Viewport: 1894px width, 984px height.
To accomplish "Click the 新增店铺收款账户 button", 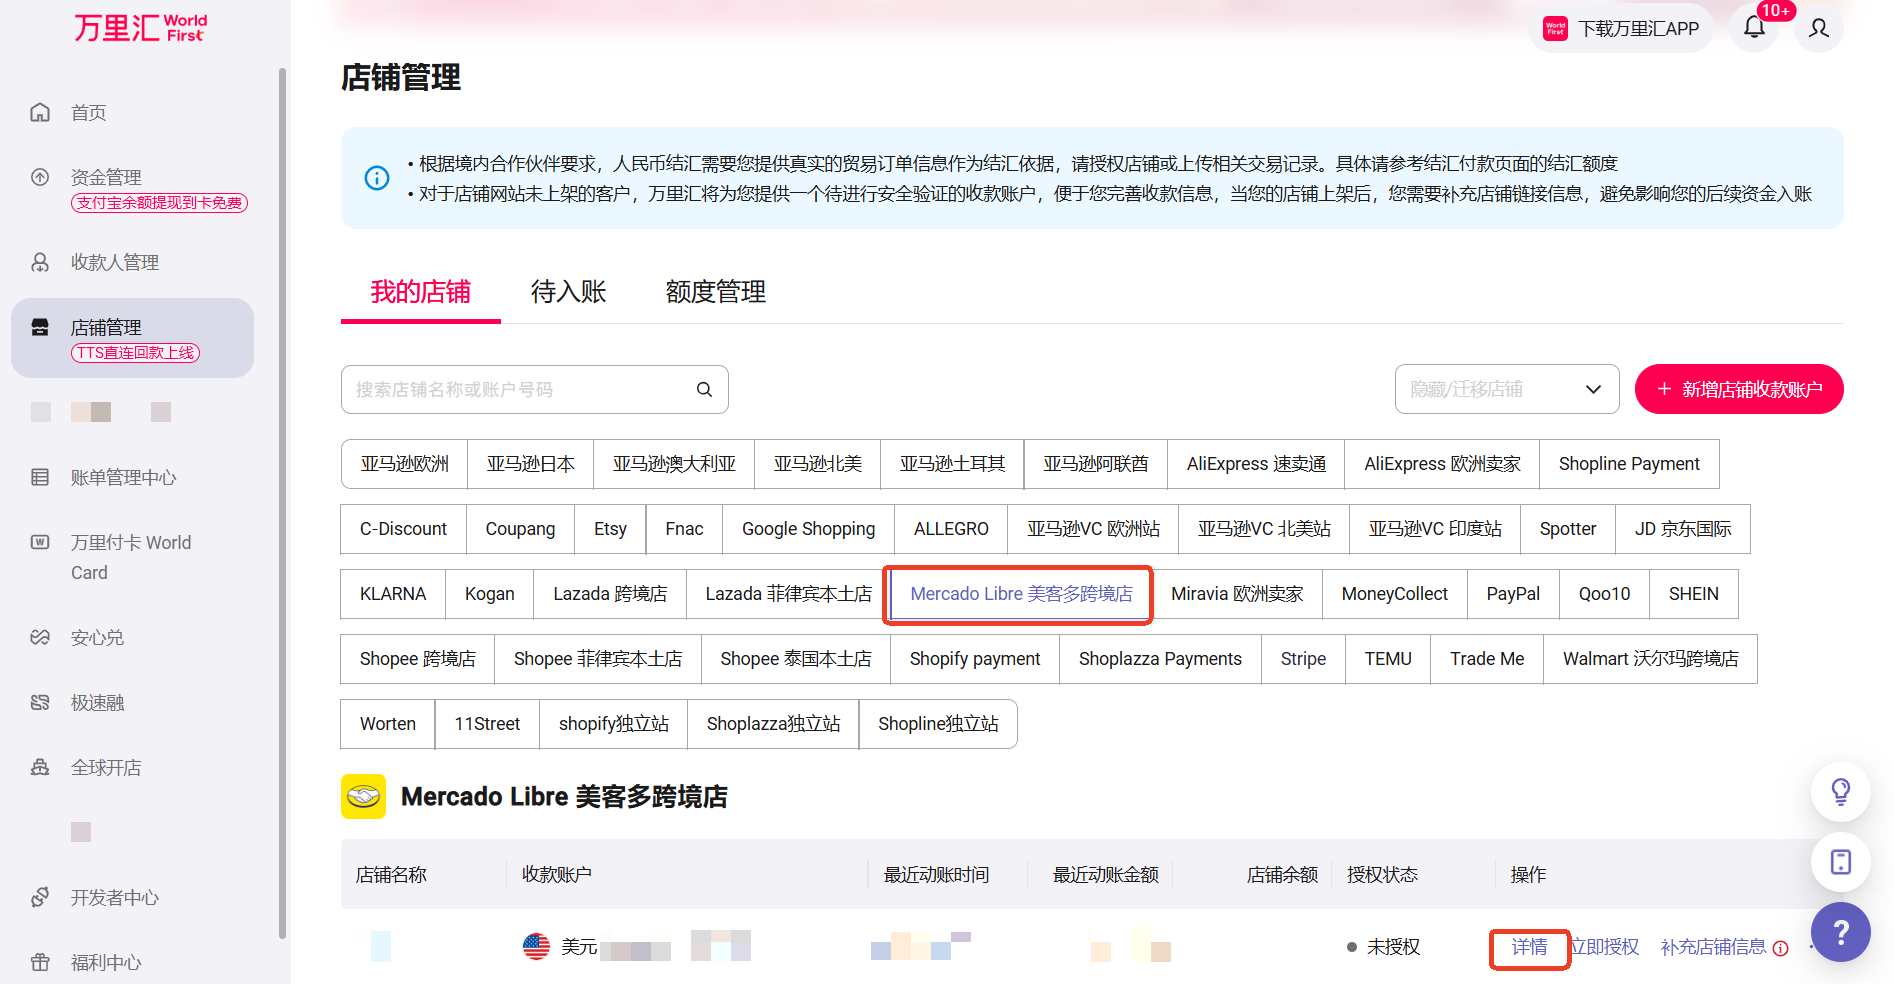I will tap(1738, 389).
